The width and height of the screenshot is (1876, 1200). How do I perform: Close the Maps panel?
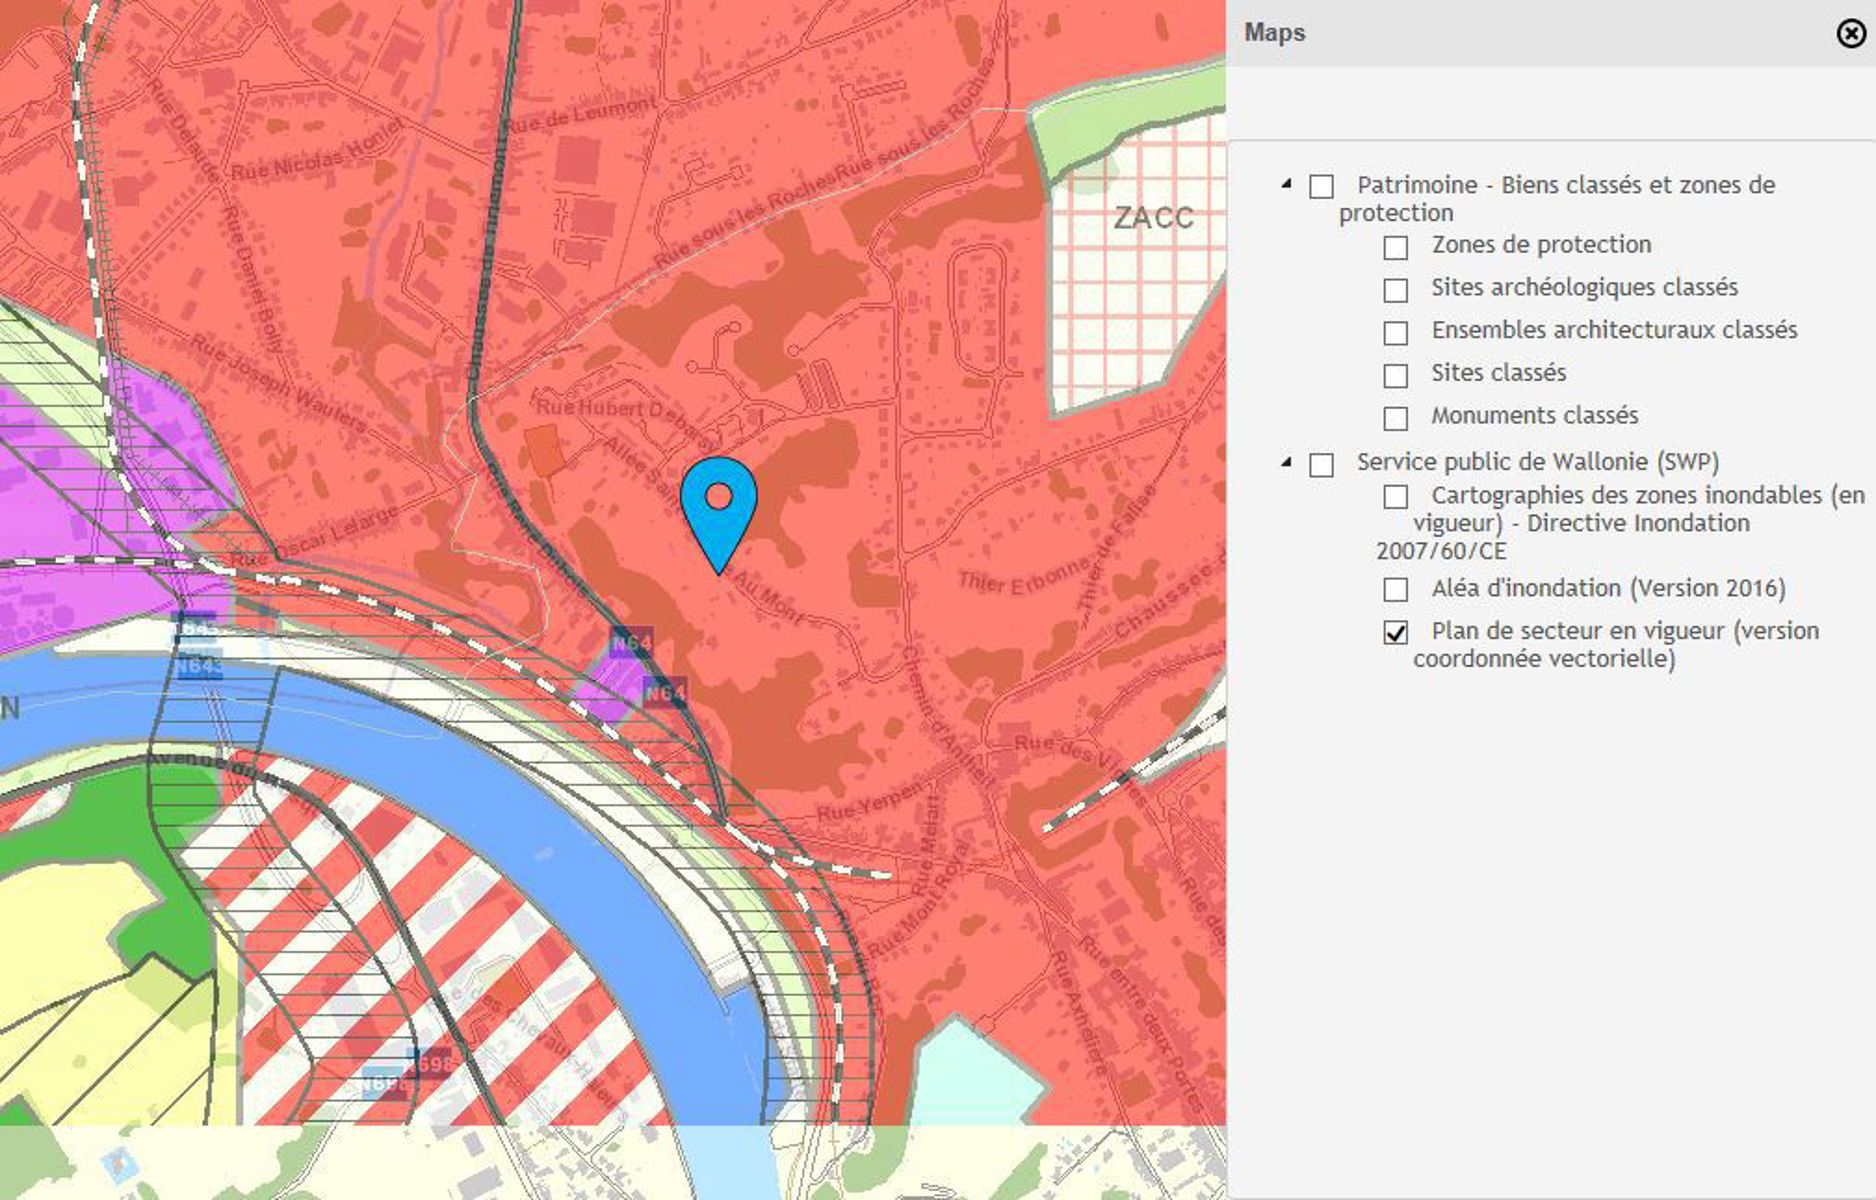(1850, 34)
